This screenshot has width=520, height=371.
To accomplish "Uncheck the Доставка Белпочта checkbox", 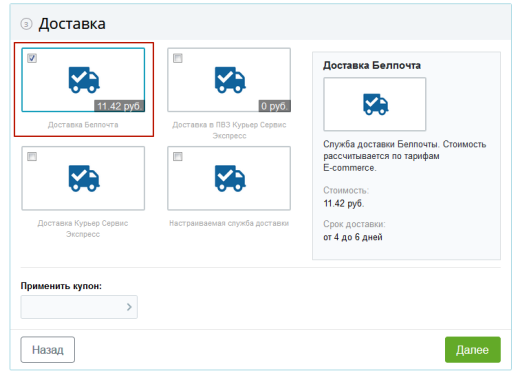I will (32, 58).
